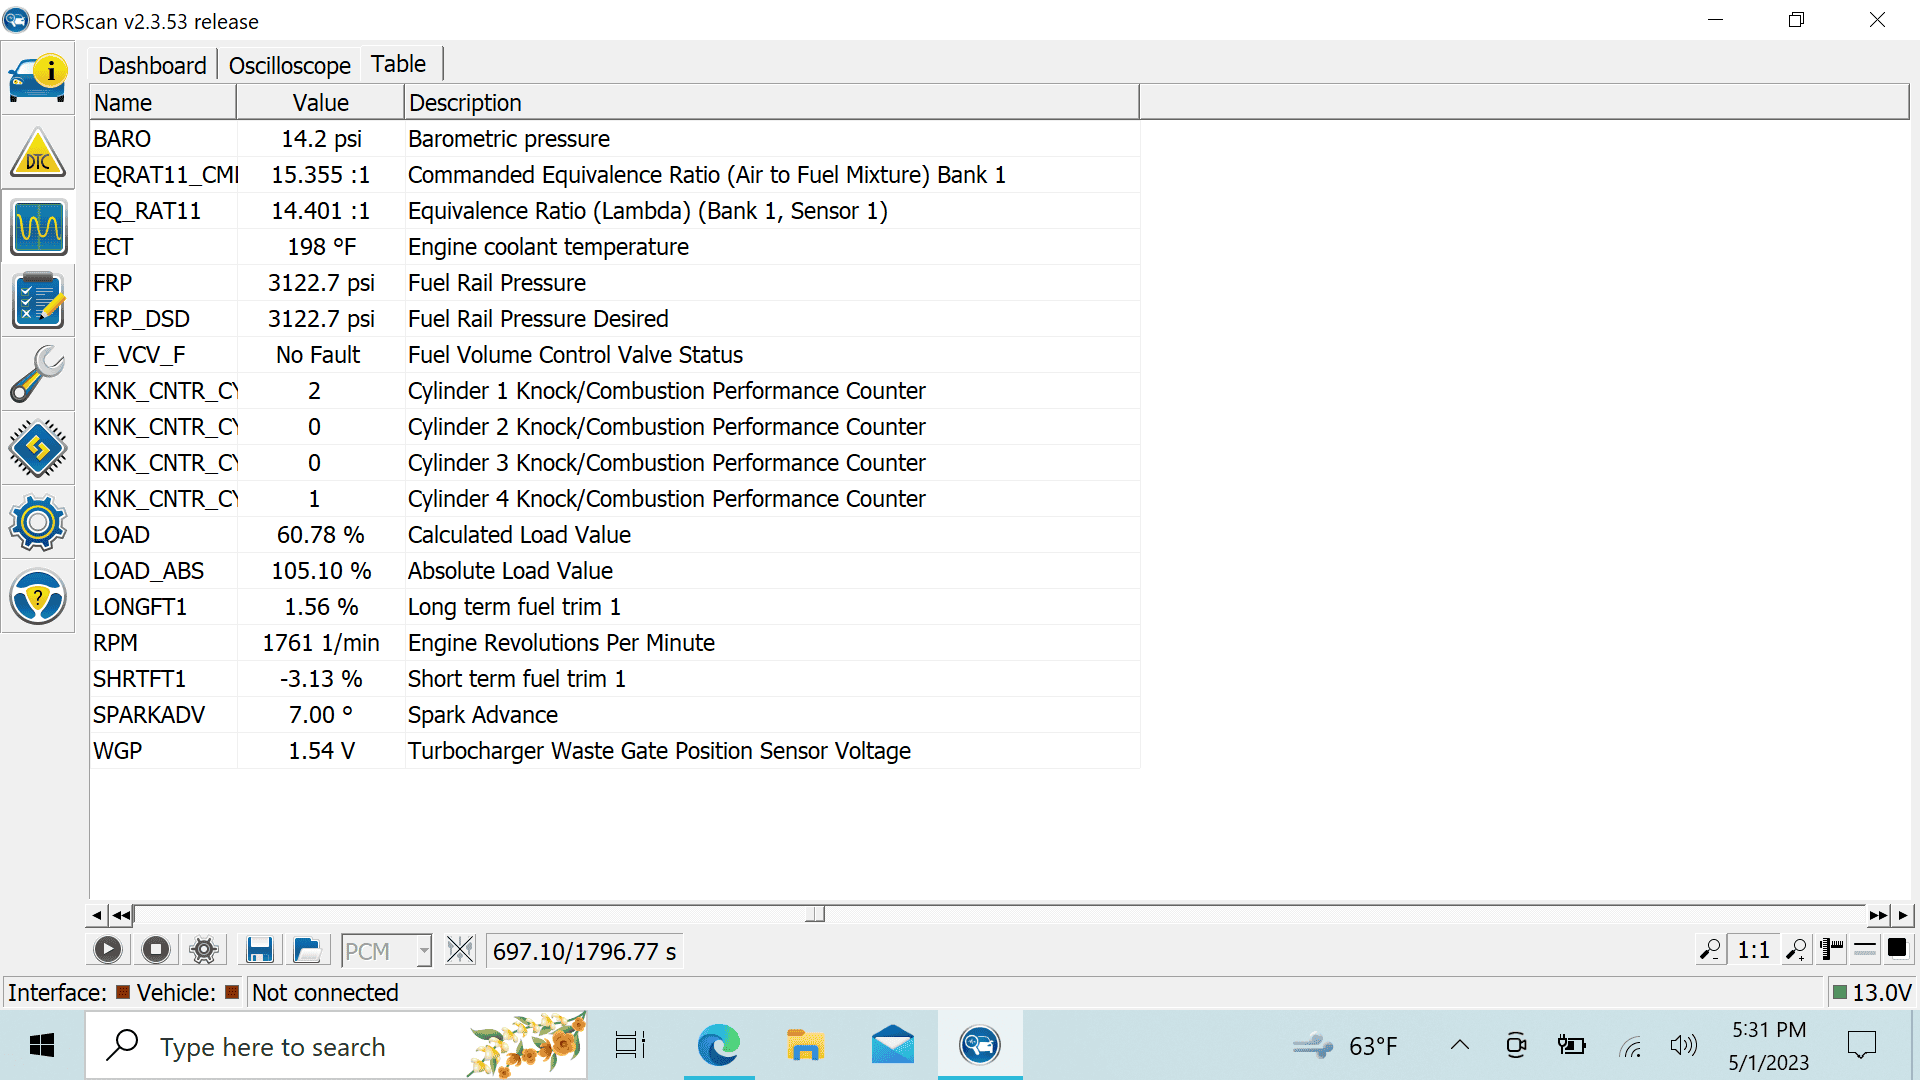Image resolution: width=1920 pixels, height=1080 pixels.
Task: Click the line style icon
Action: [x=1865, y=950]
